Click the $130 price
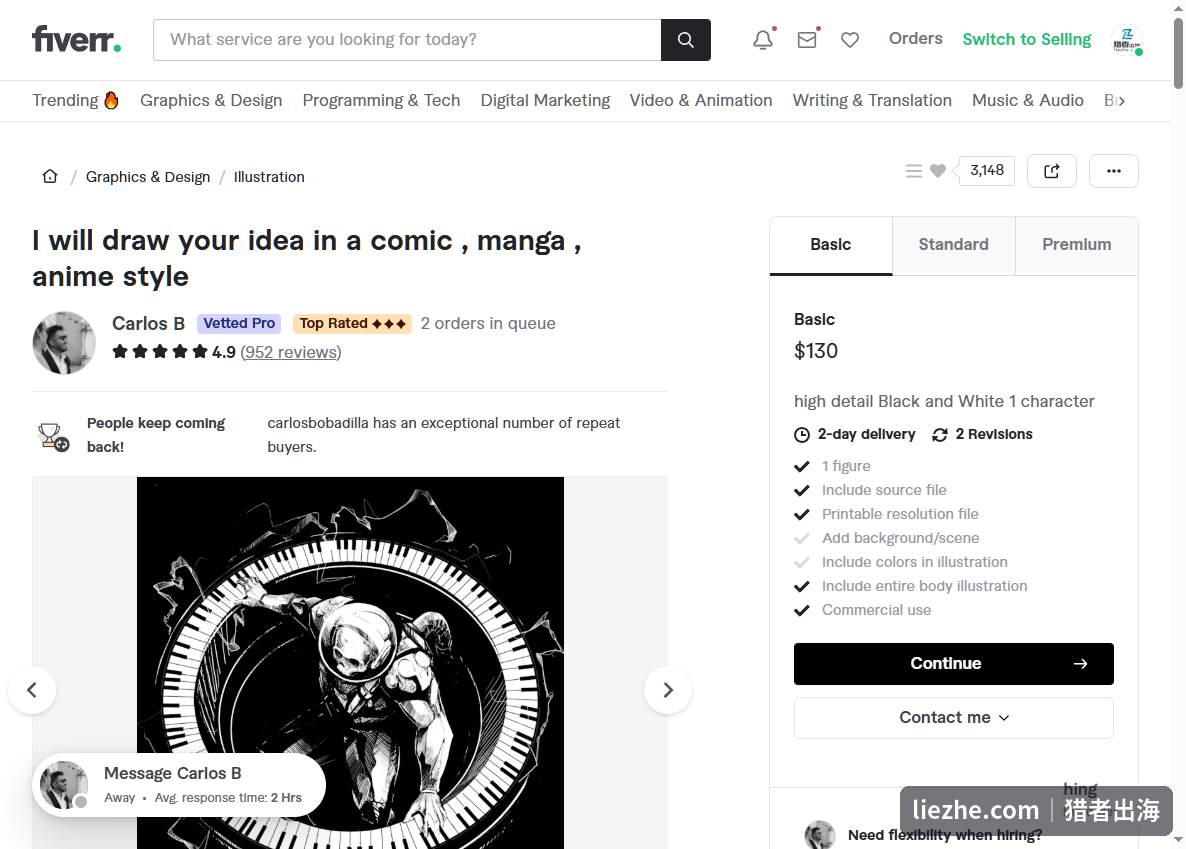 pyautogui.click(x=816, y=351)
